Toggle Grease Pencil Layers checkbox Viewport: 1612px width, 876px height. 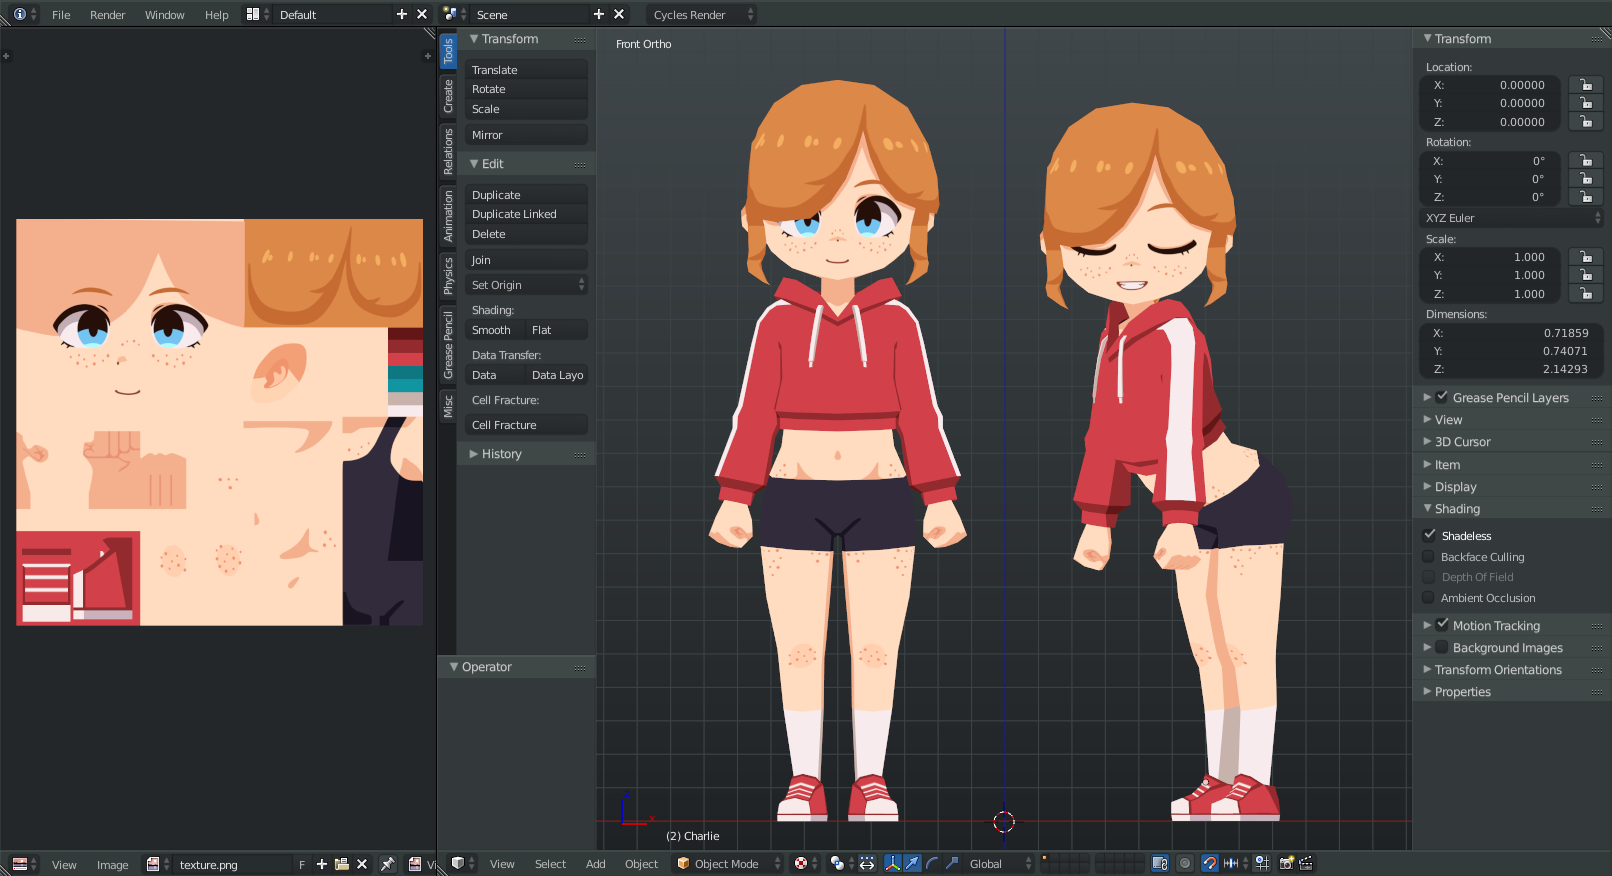tap(1442, 397)
